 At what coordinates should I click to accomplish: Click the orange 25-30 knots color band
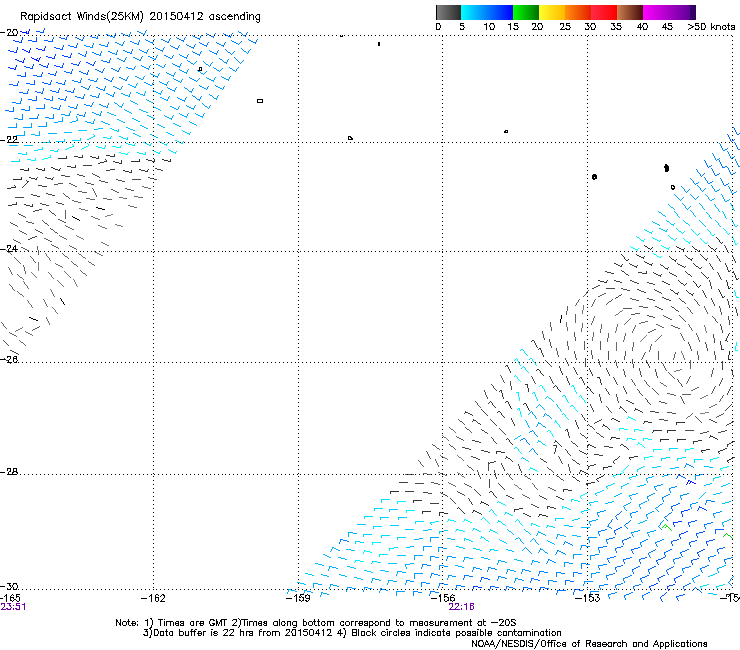(x=578, y=12)
